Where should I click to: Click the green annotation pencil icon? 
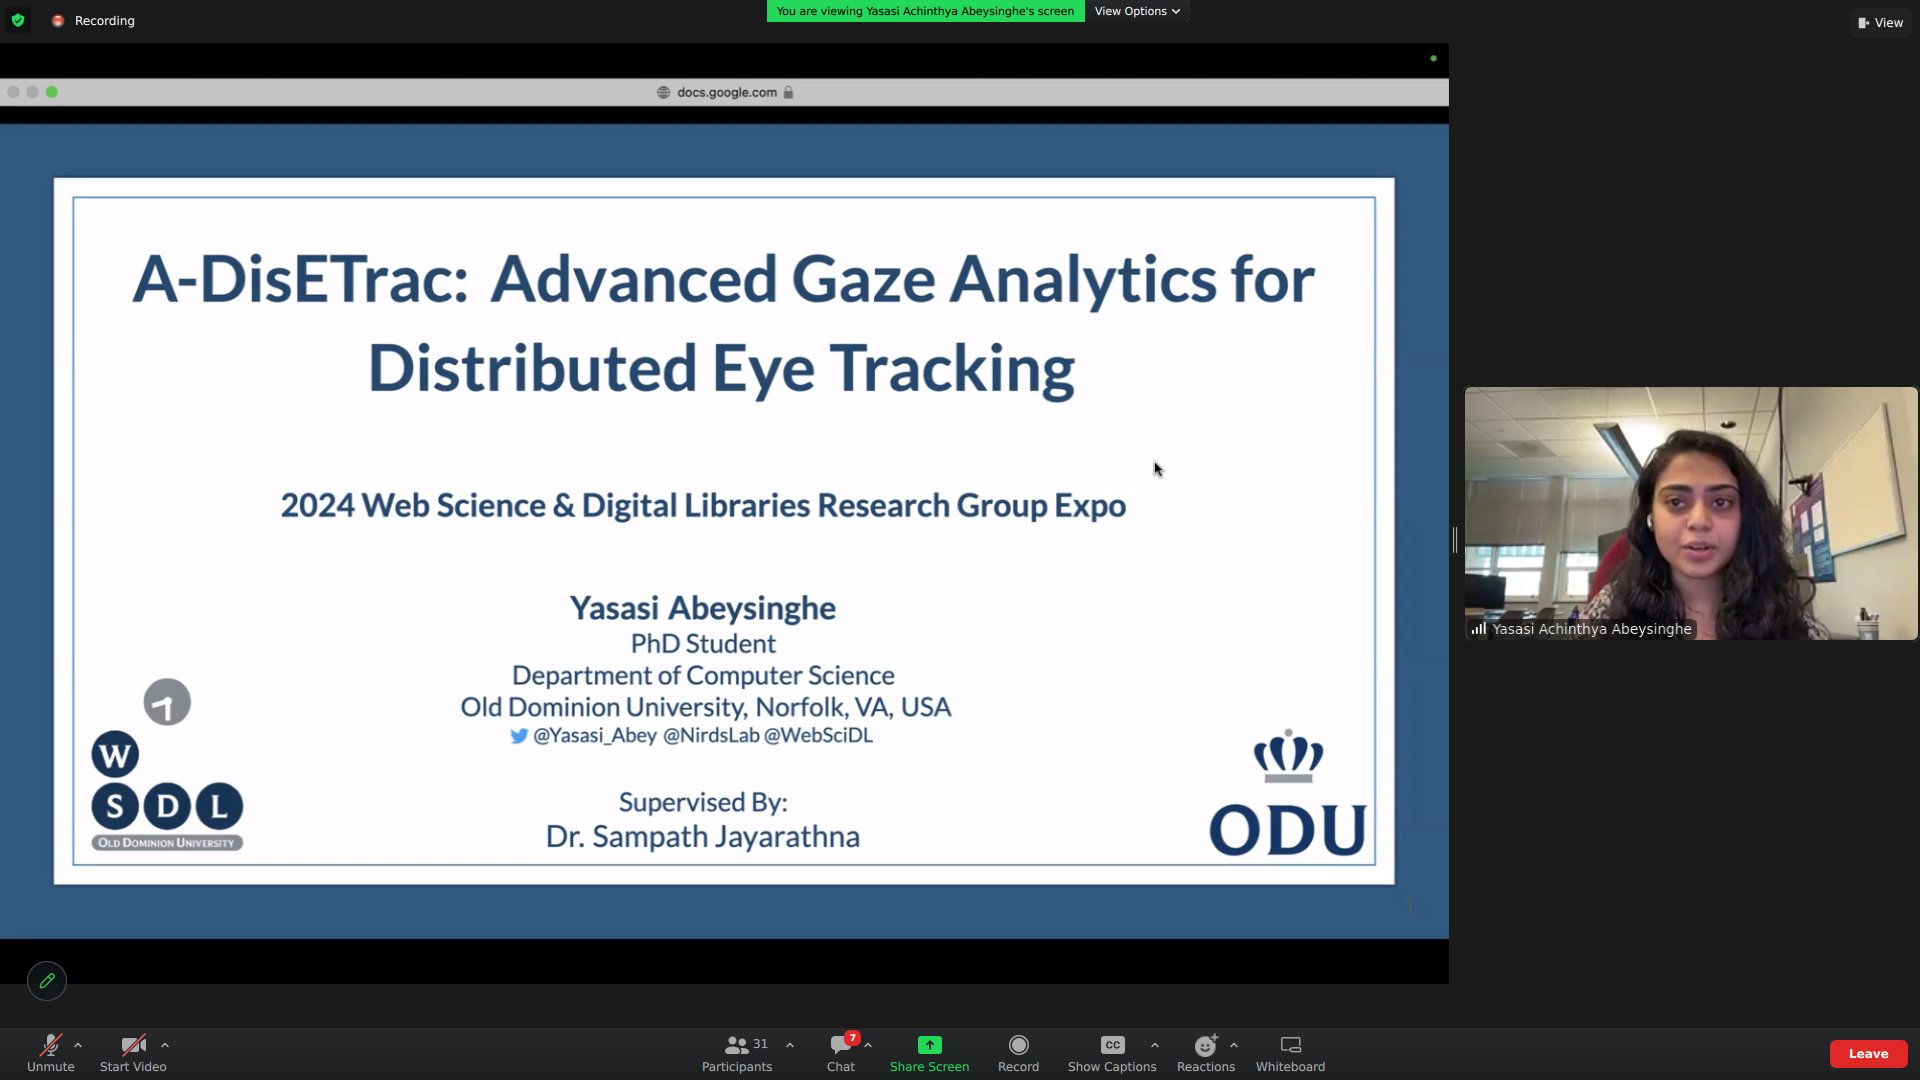[x=47, y=981]
